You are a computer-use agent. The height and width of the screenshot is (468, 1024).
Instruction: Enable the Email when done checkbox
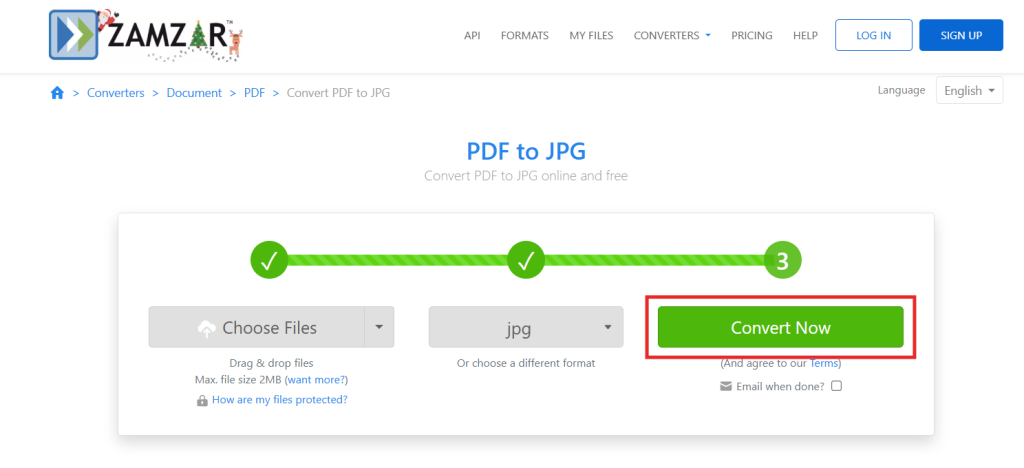pyautogui.click(x=837, y=386)
